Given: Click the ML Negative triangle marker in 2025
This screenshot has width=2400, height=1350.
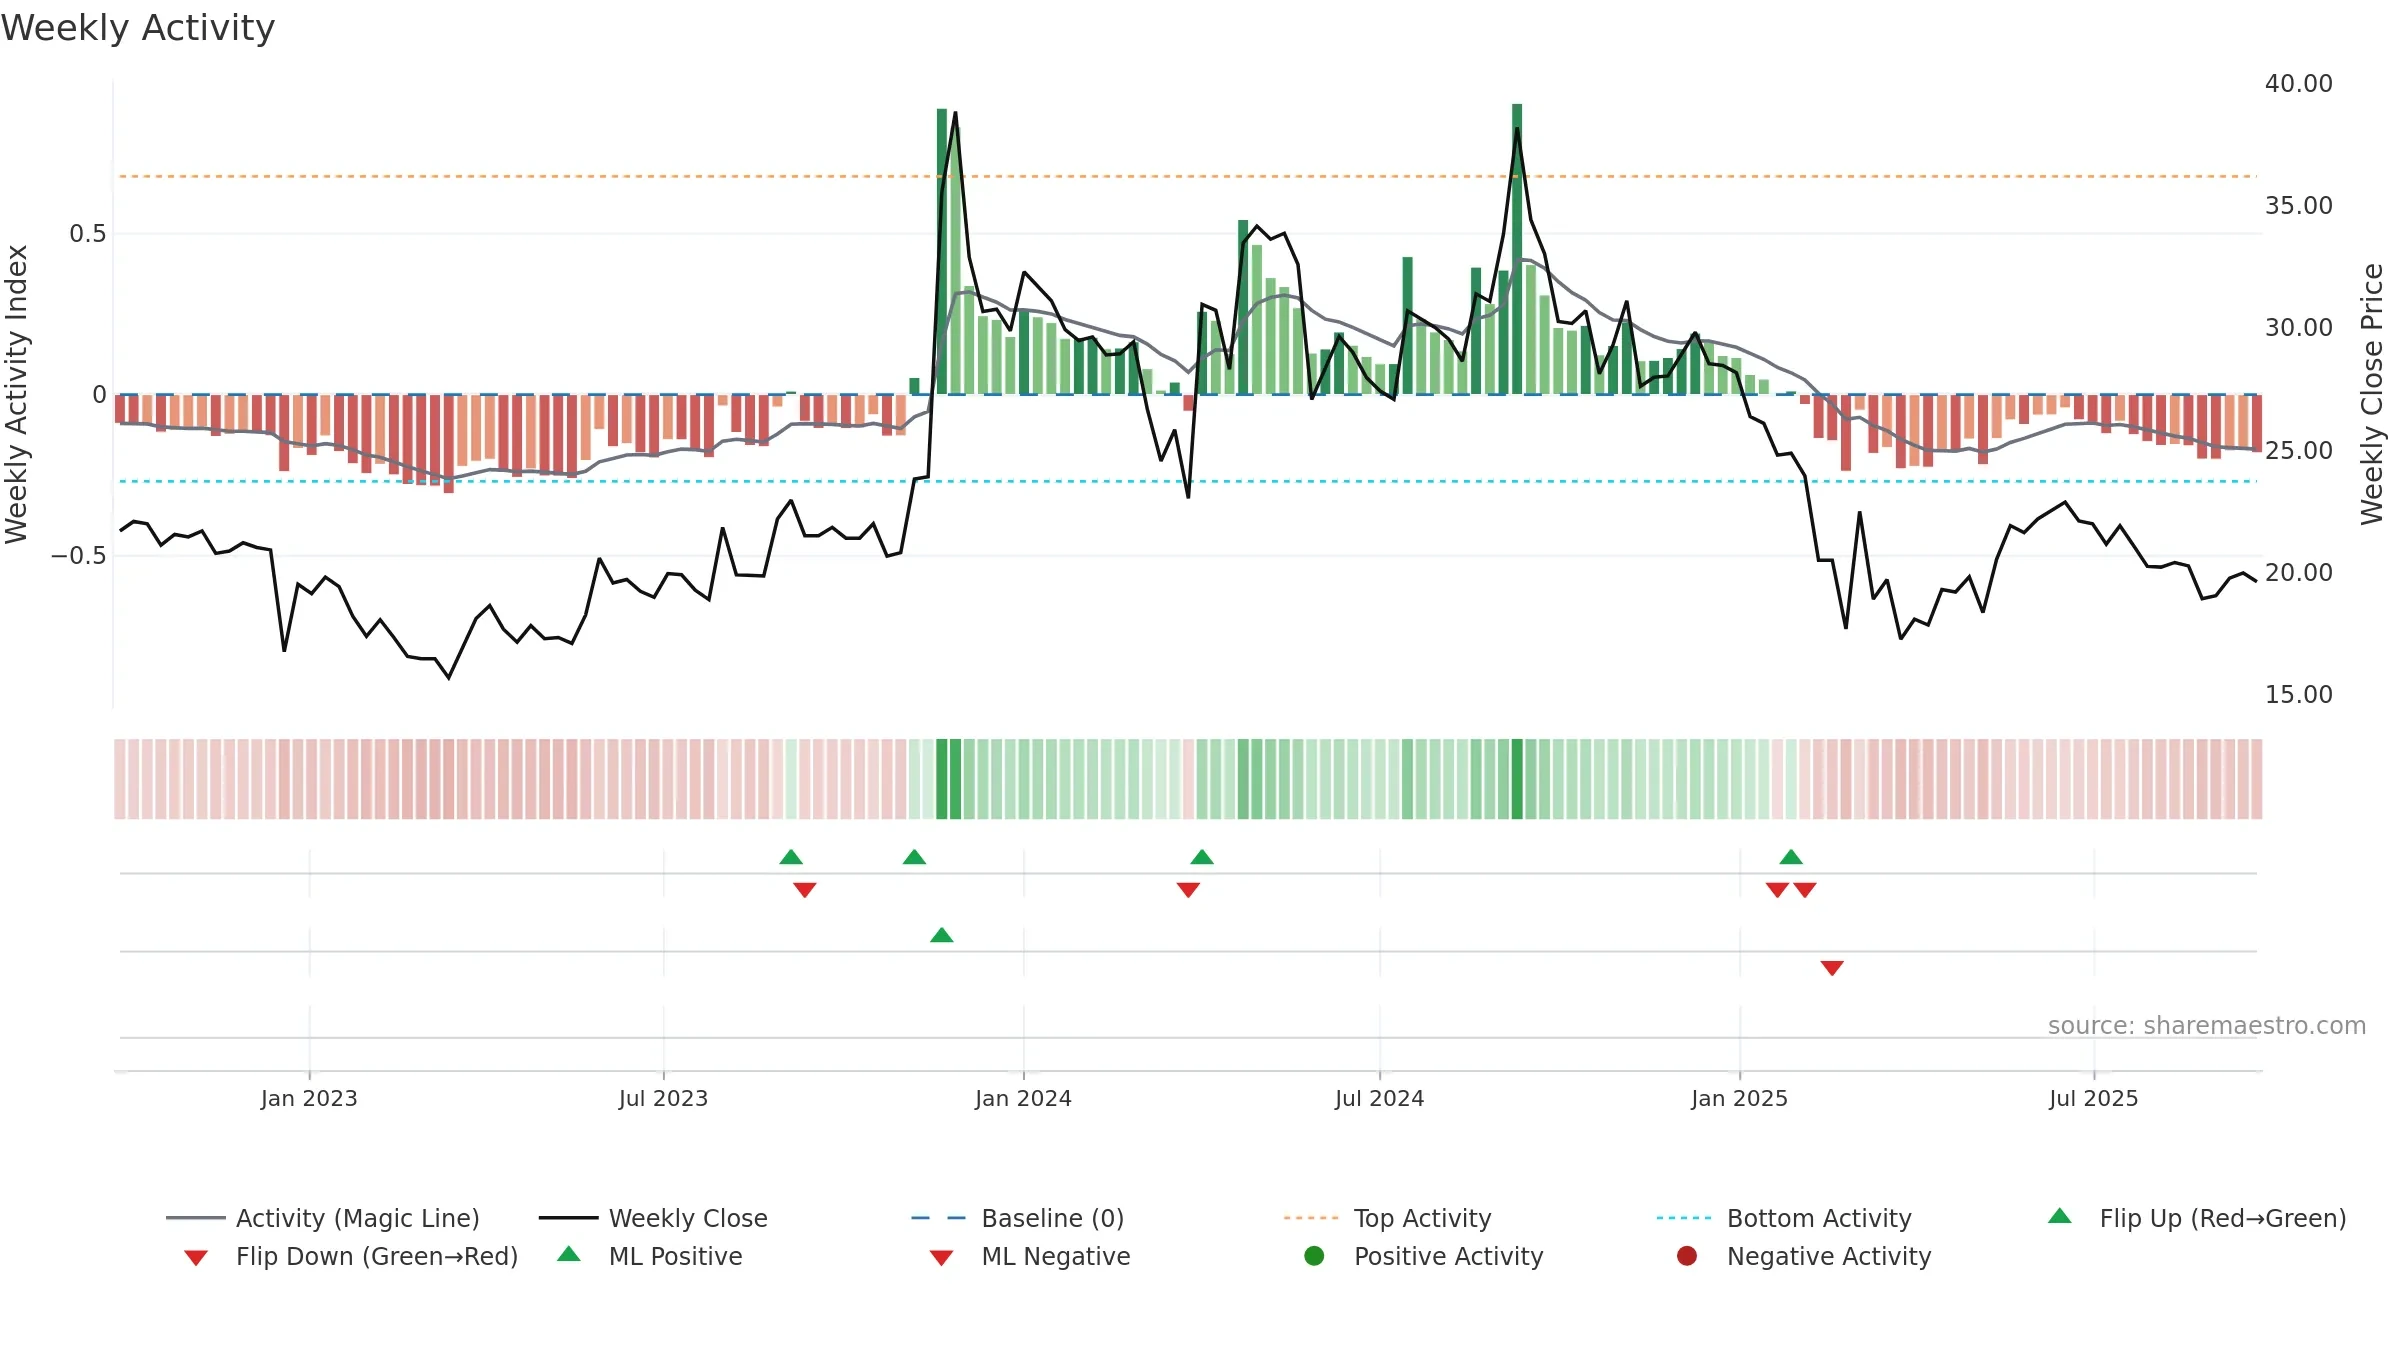Looking at the screenshot, I should (1832, 968).
